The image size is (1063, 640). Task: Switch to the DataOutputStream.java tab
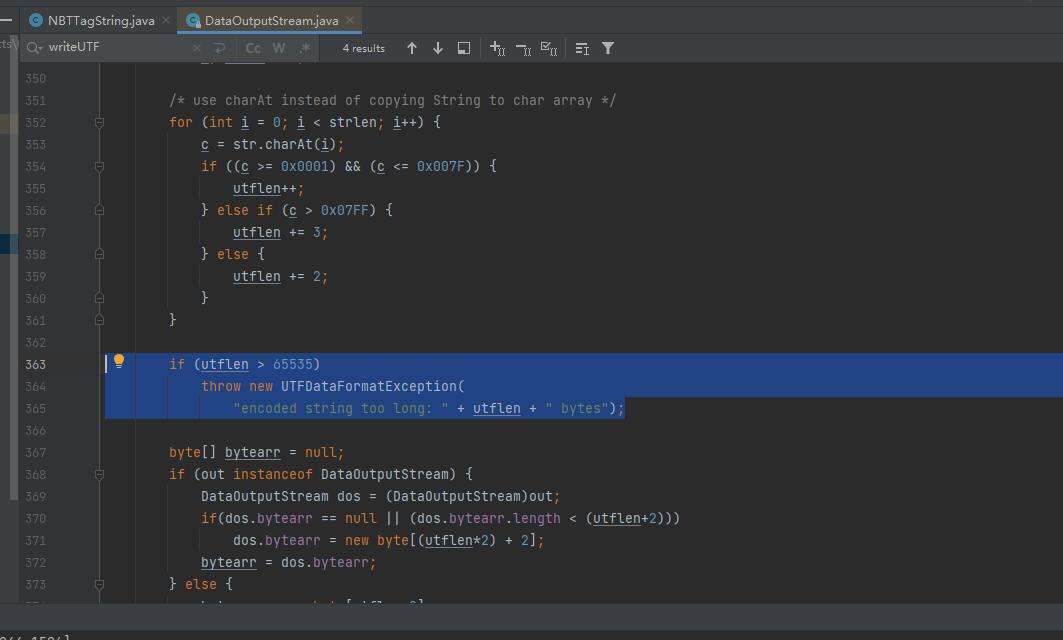point(271,21)
